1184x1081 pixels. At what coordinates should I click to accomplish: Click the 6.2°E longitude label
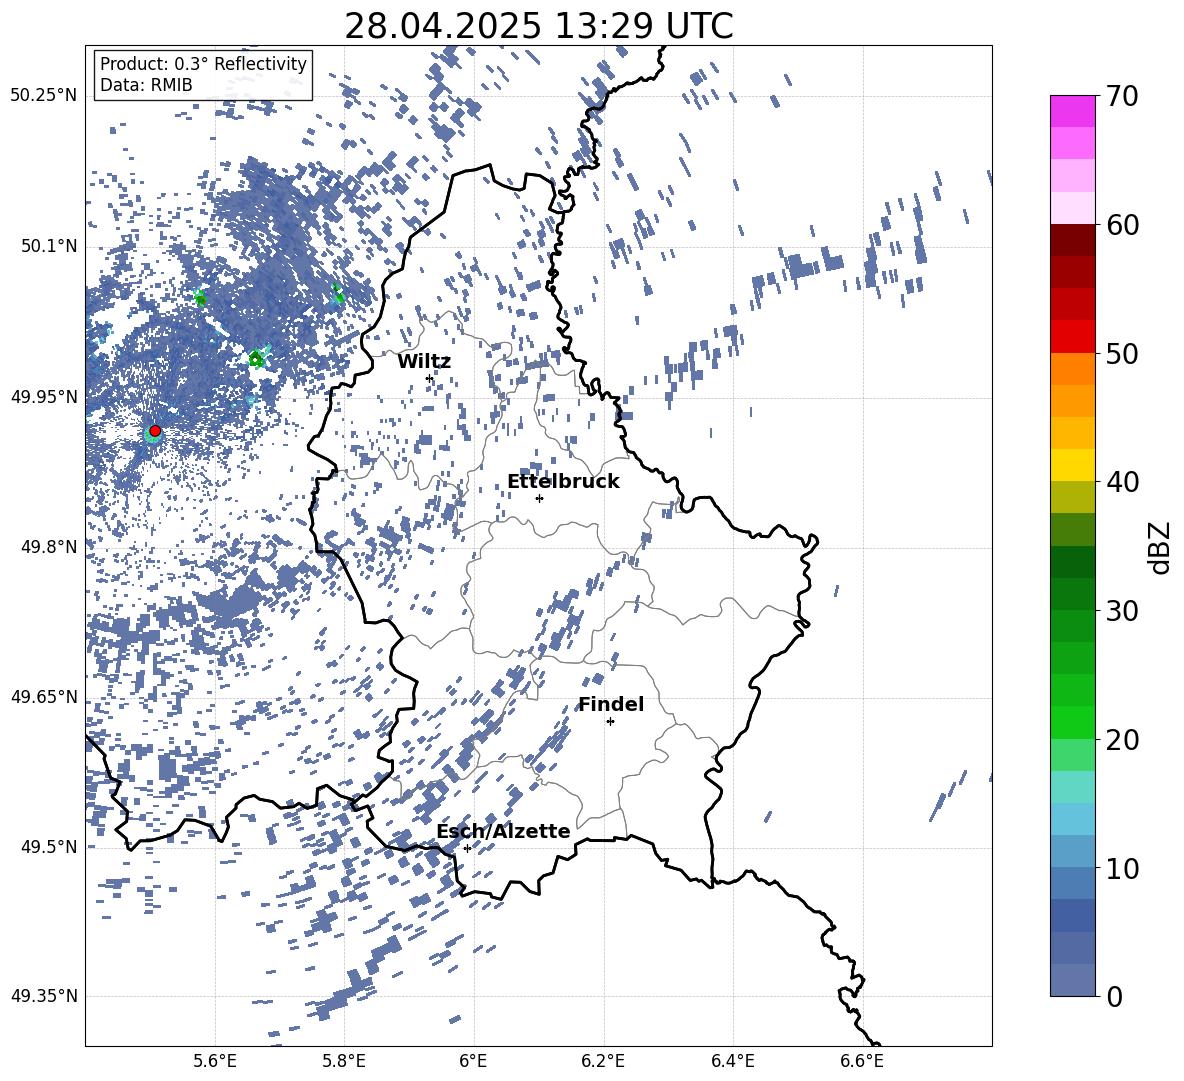tap(603, 1061)
